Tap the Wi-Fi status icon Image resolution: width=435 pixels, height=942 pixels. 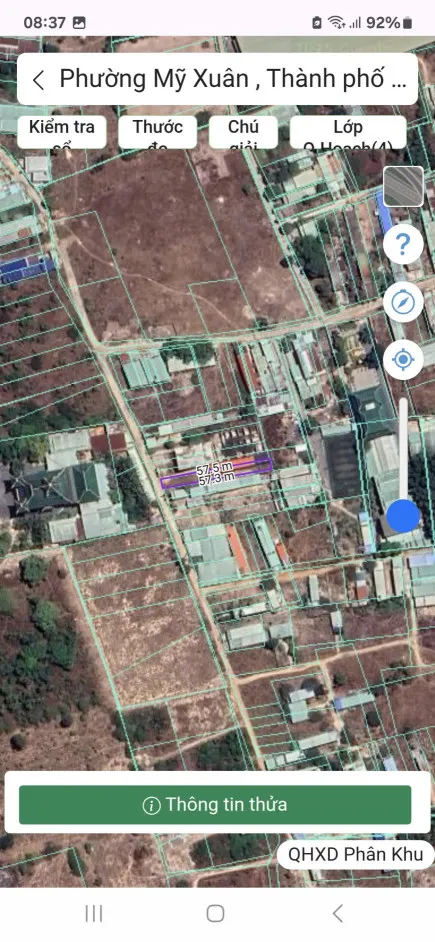click(335, 23)
